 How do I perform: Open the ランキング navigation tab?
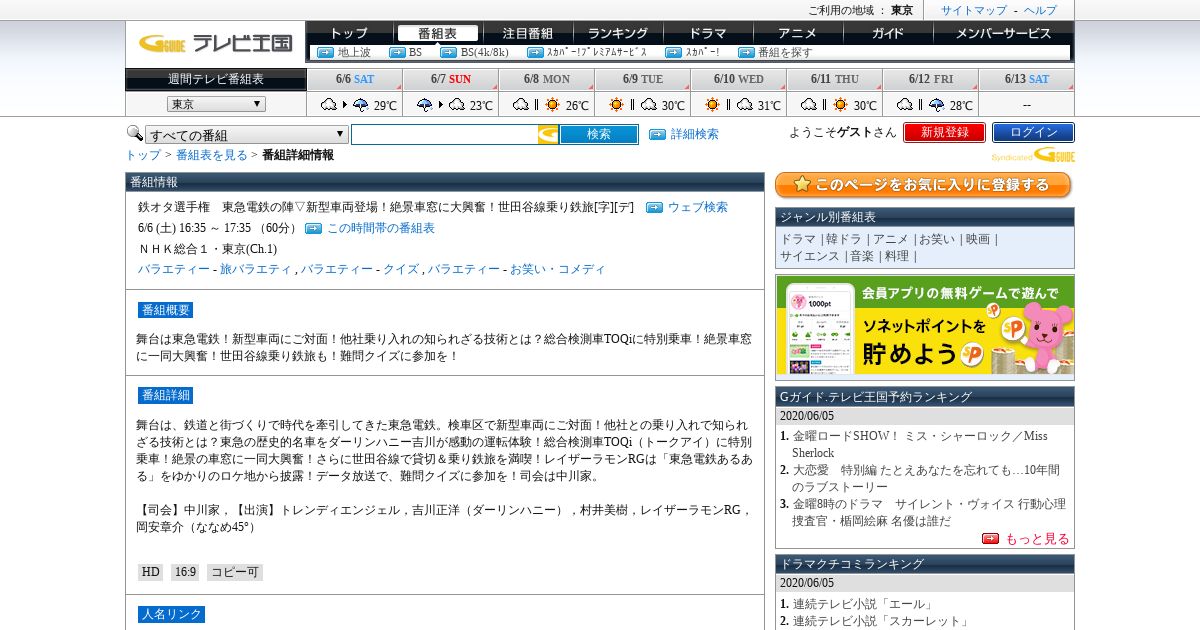[617, 33]
